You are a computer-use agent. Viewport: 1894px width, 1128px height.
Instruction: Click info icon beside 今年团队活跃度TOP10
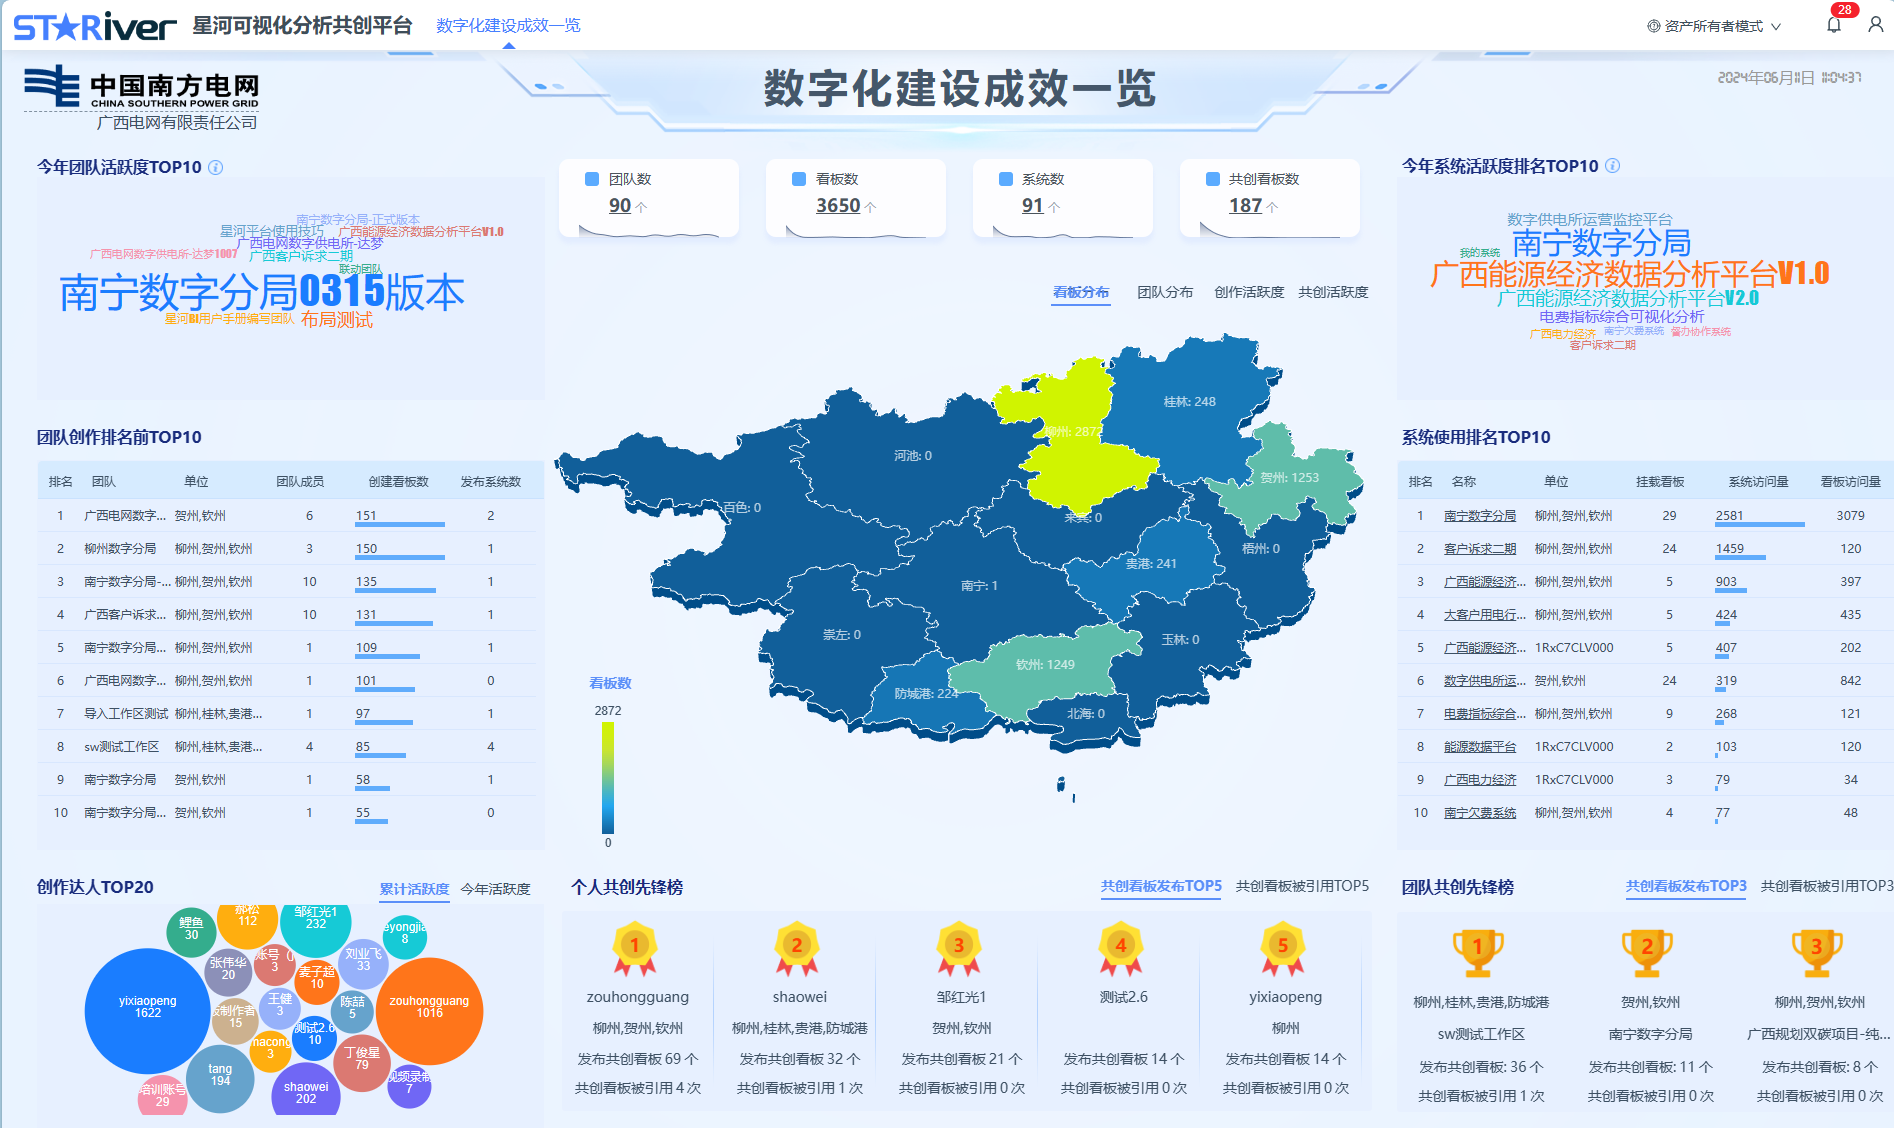pos(215,167)
